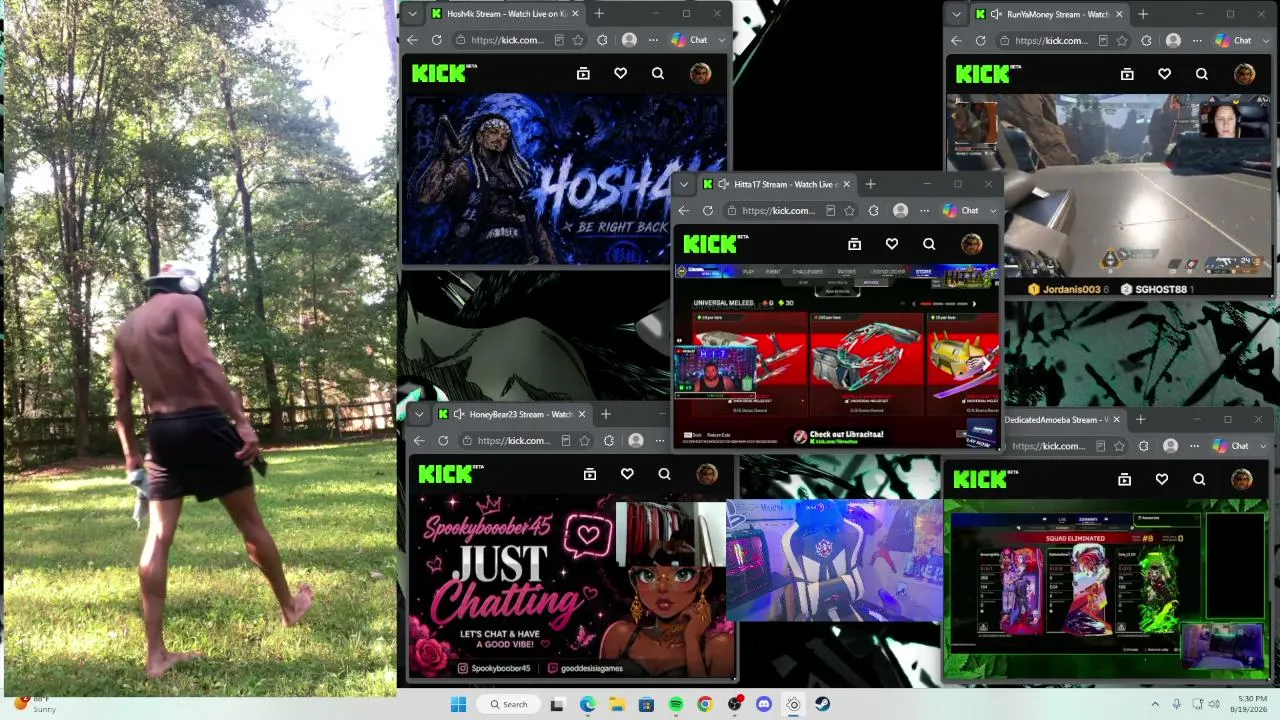The image size is (1280, 720).
Task: Open tab list dropdown in RunYaMoney window
Action: tap(956, 14)
